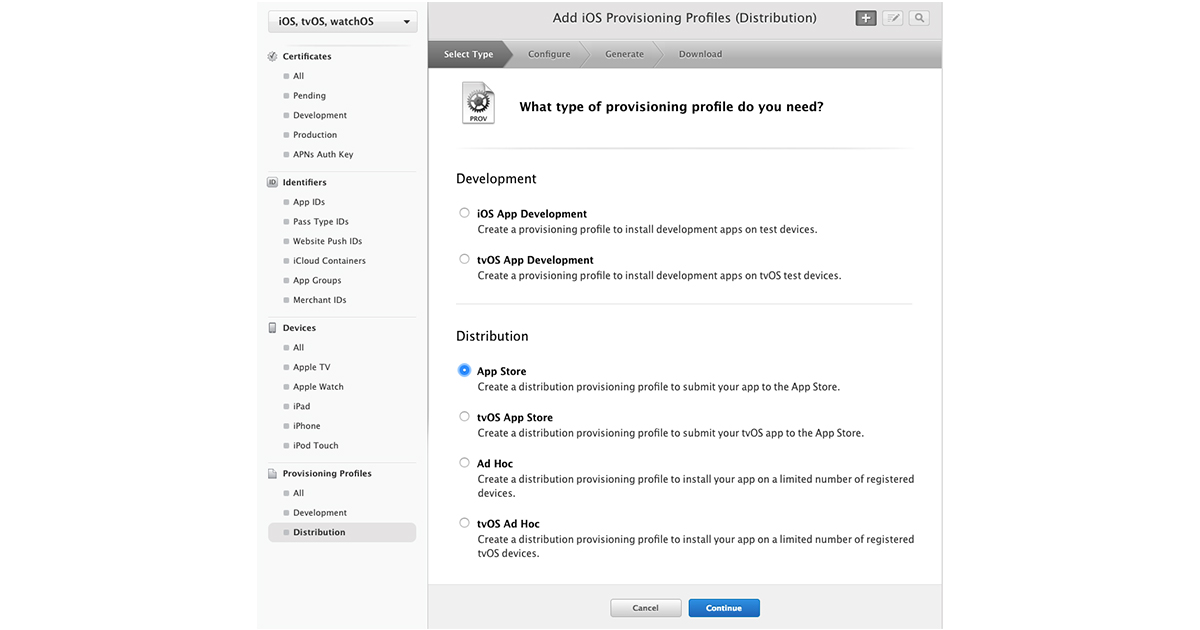Click the plus add profile icon
1200x630 pixels.
[866, 18]
